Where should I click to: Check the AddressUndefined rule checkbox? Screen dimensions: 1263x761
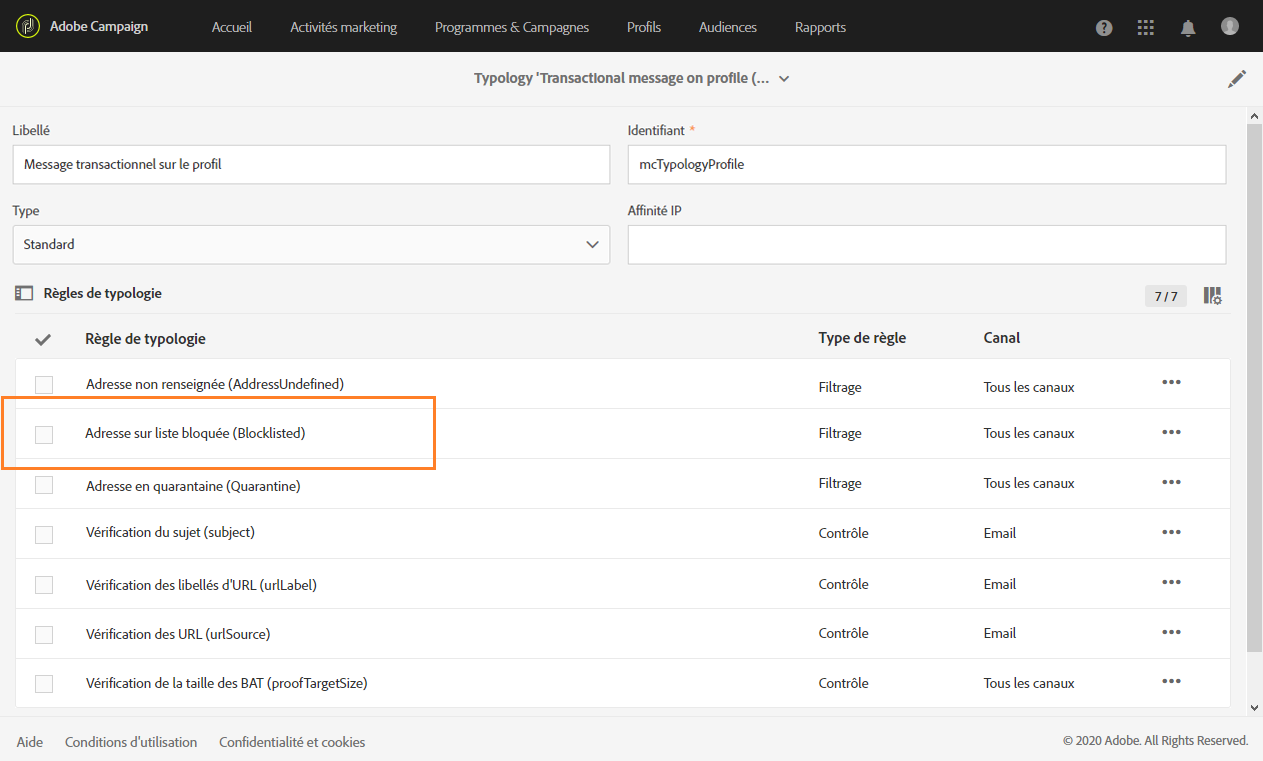point(44,384)
